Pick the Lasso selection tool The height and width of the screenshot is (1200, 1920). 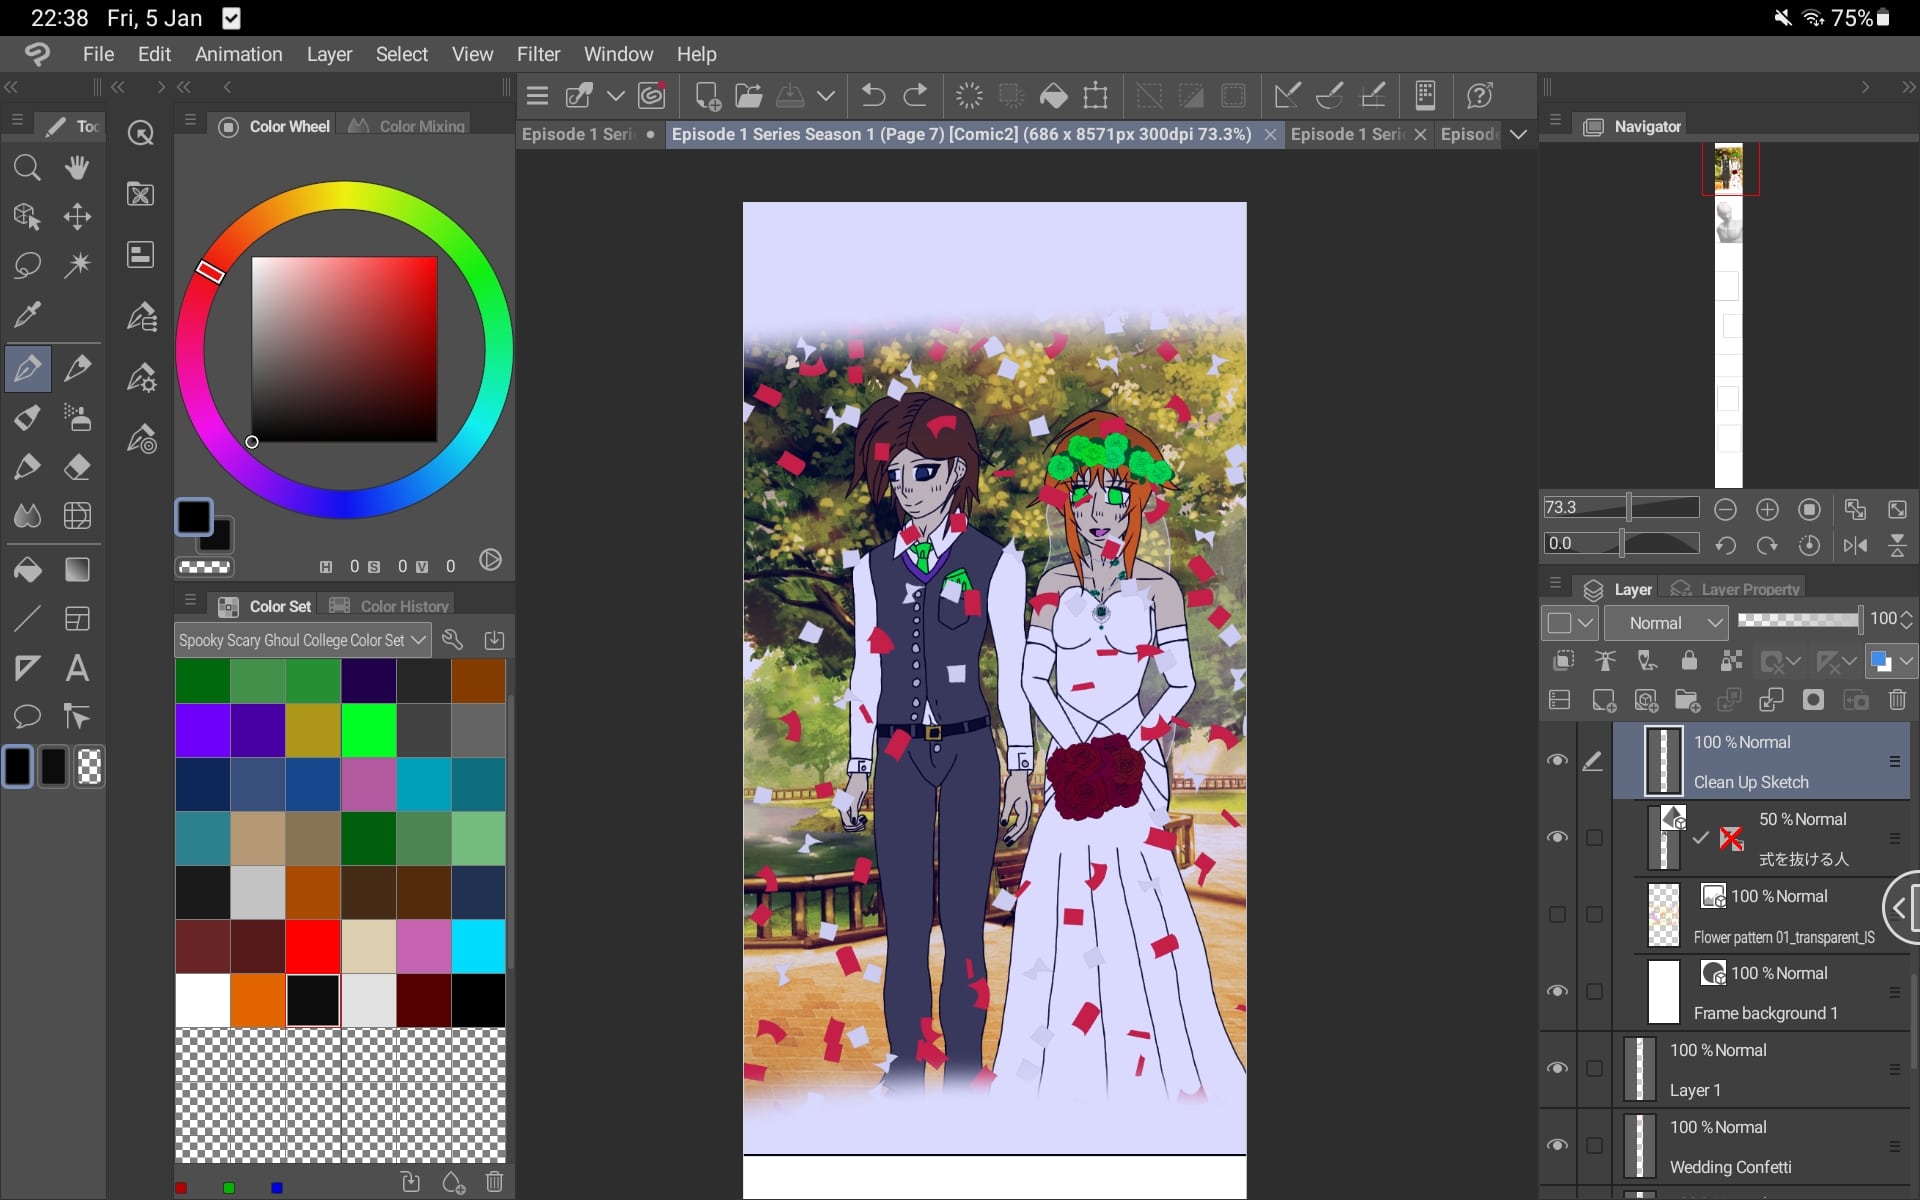click(27, 265)
